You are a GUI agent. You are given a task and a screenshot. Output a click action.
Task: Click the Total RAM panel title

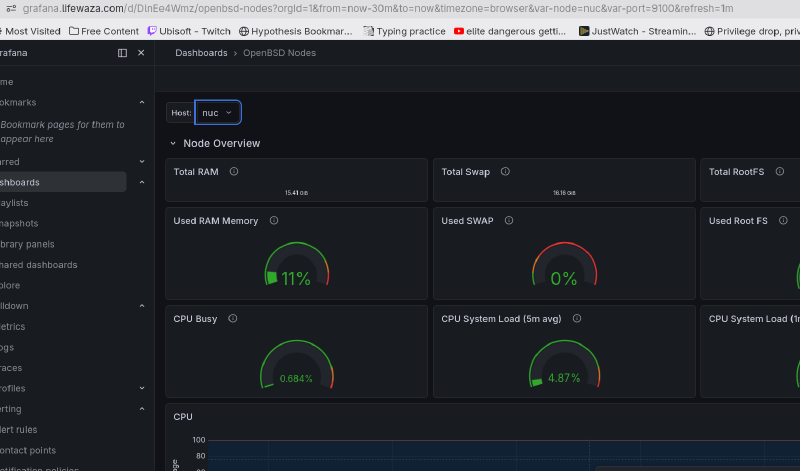(196, 172)
